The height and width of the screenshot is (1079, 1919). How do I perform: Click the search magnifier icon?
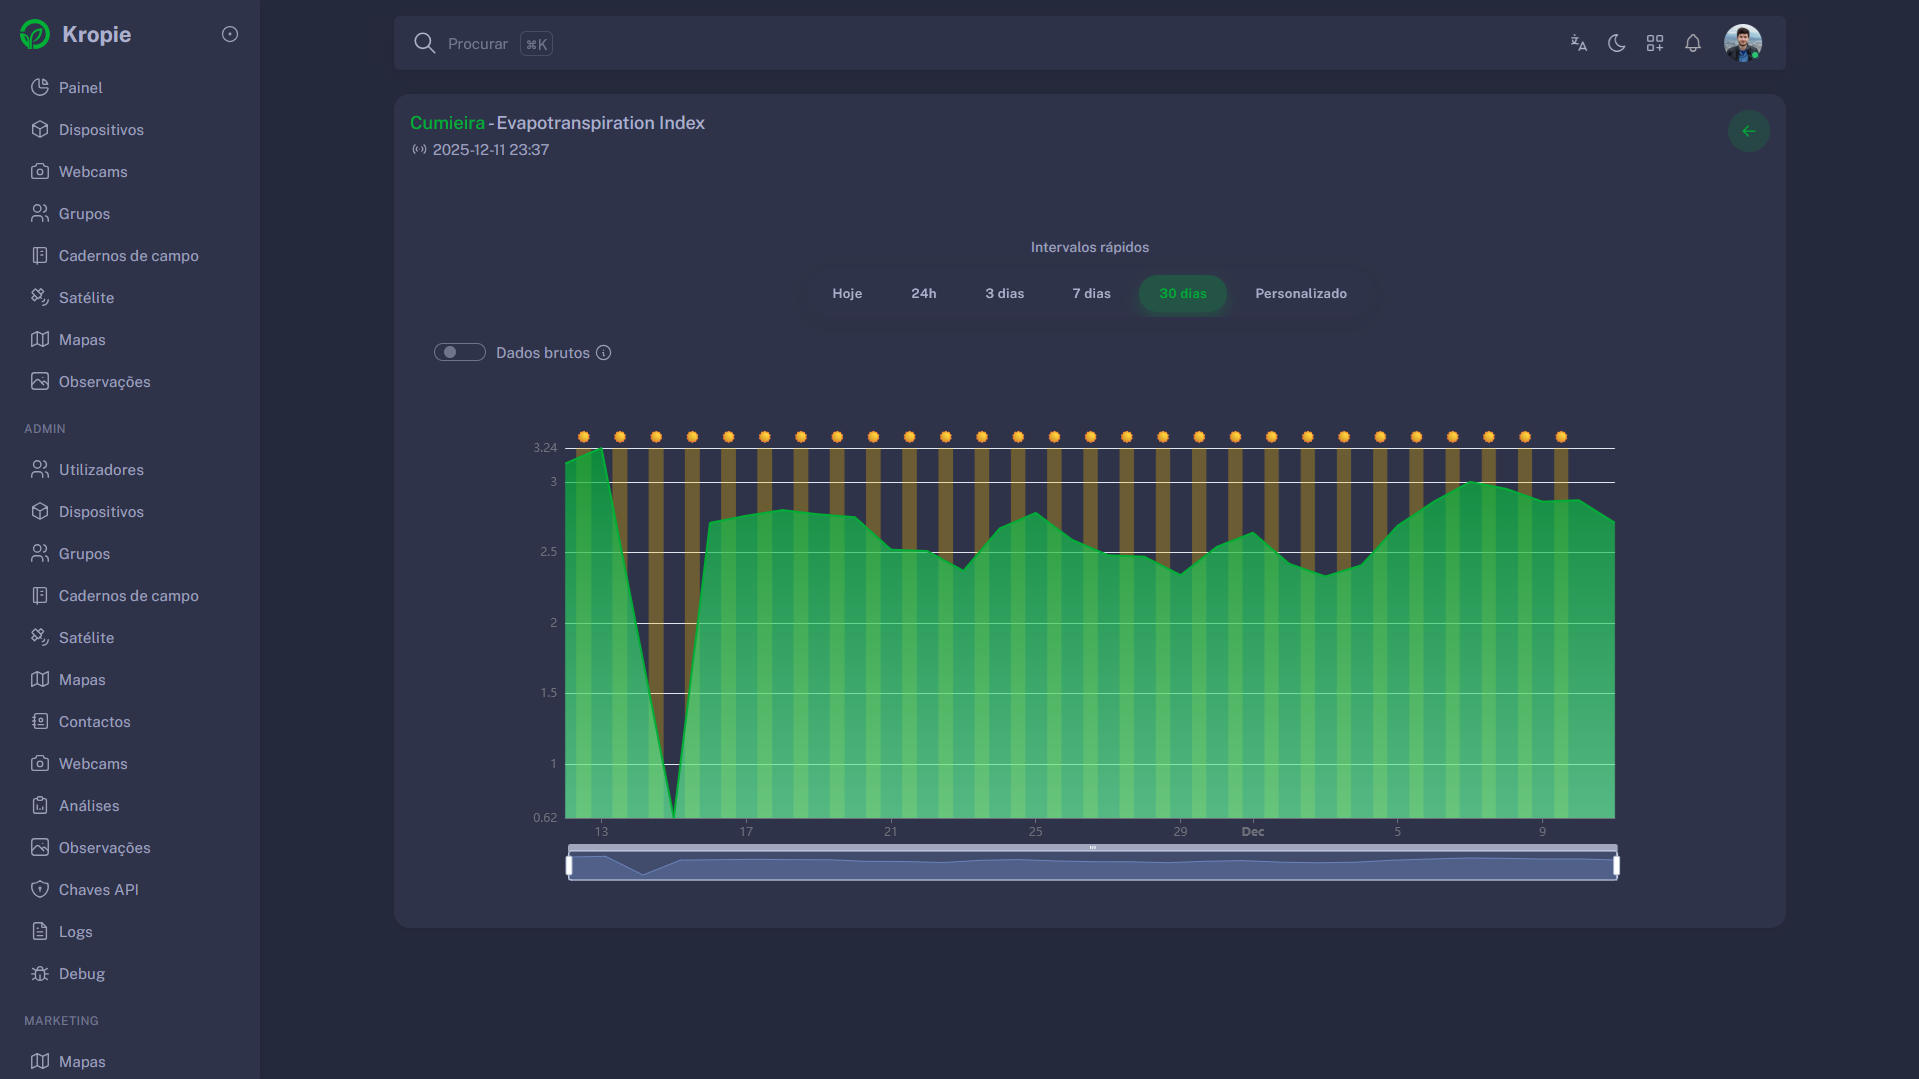[x=424, y=43]
